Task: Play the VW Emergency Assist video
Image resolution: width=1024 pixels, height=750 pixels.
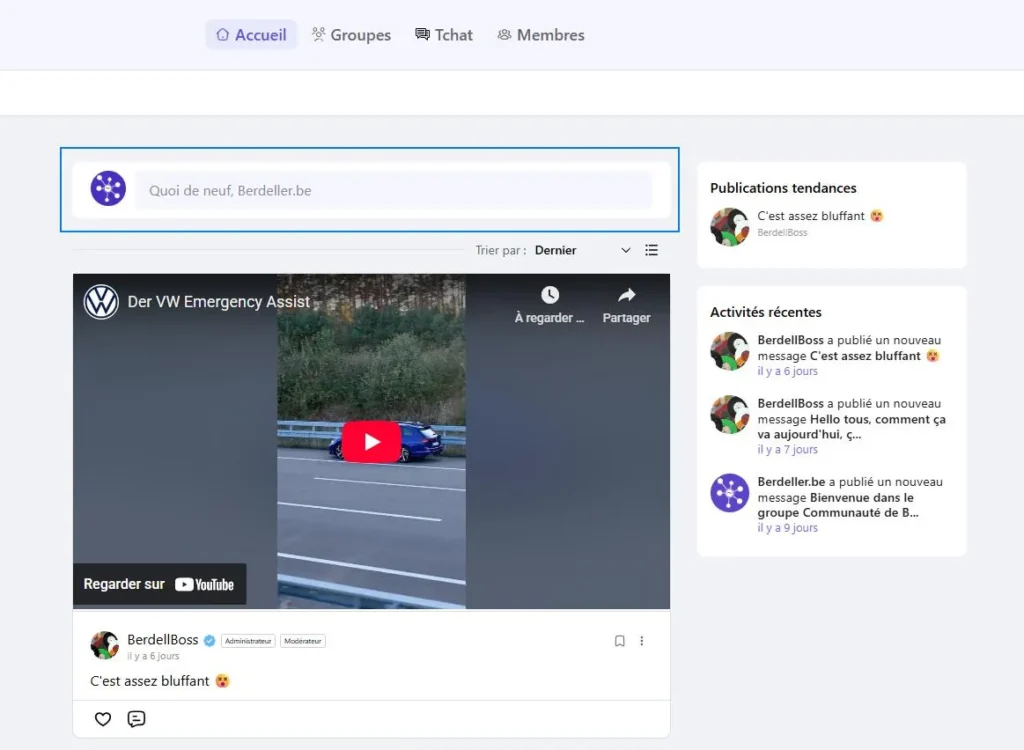Action: point(371,441)
